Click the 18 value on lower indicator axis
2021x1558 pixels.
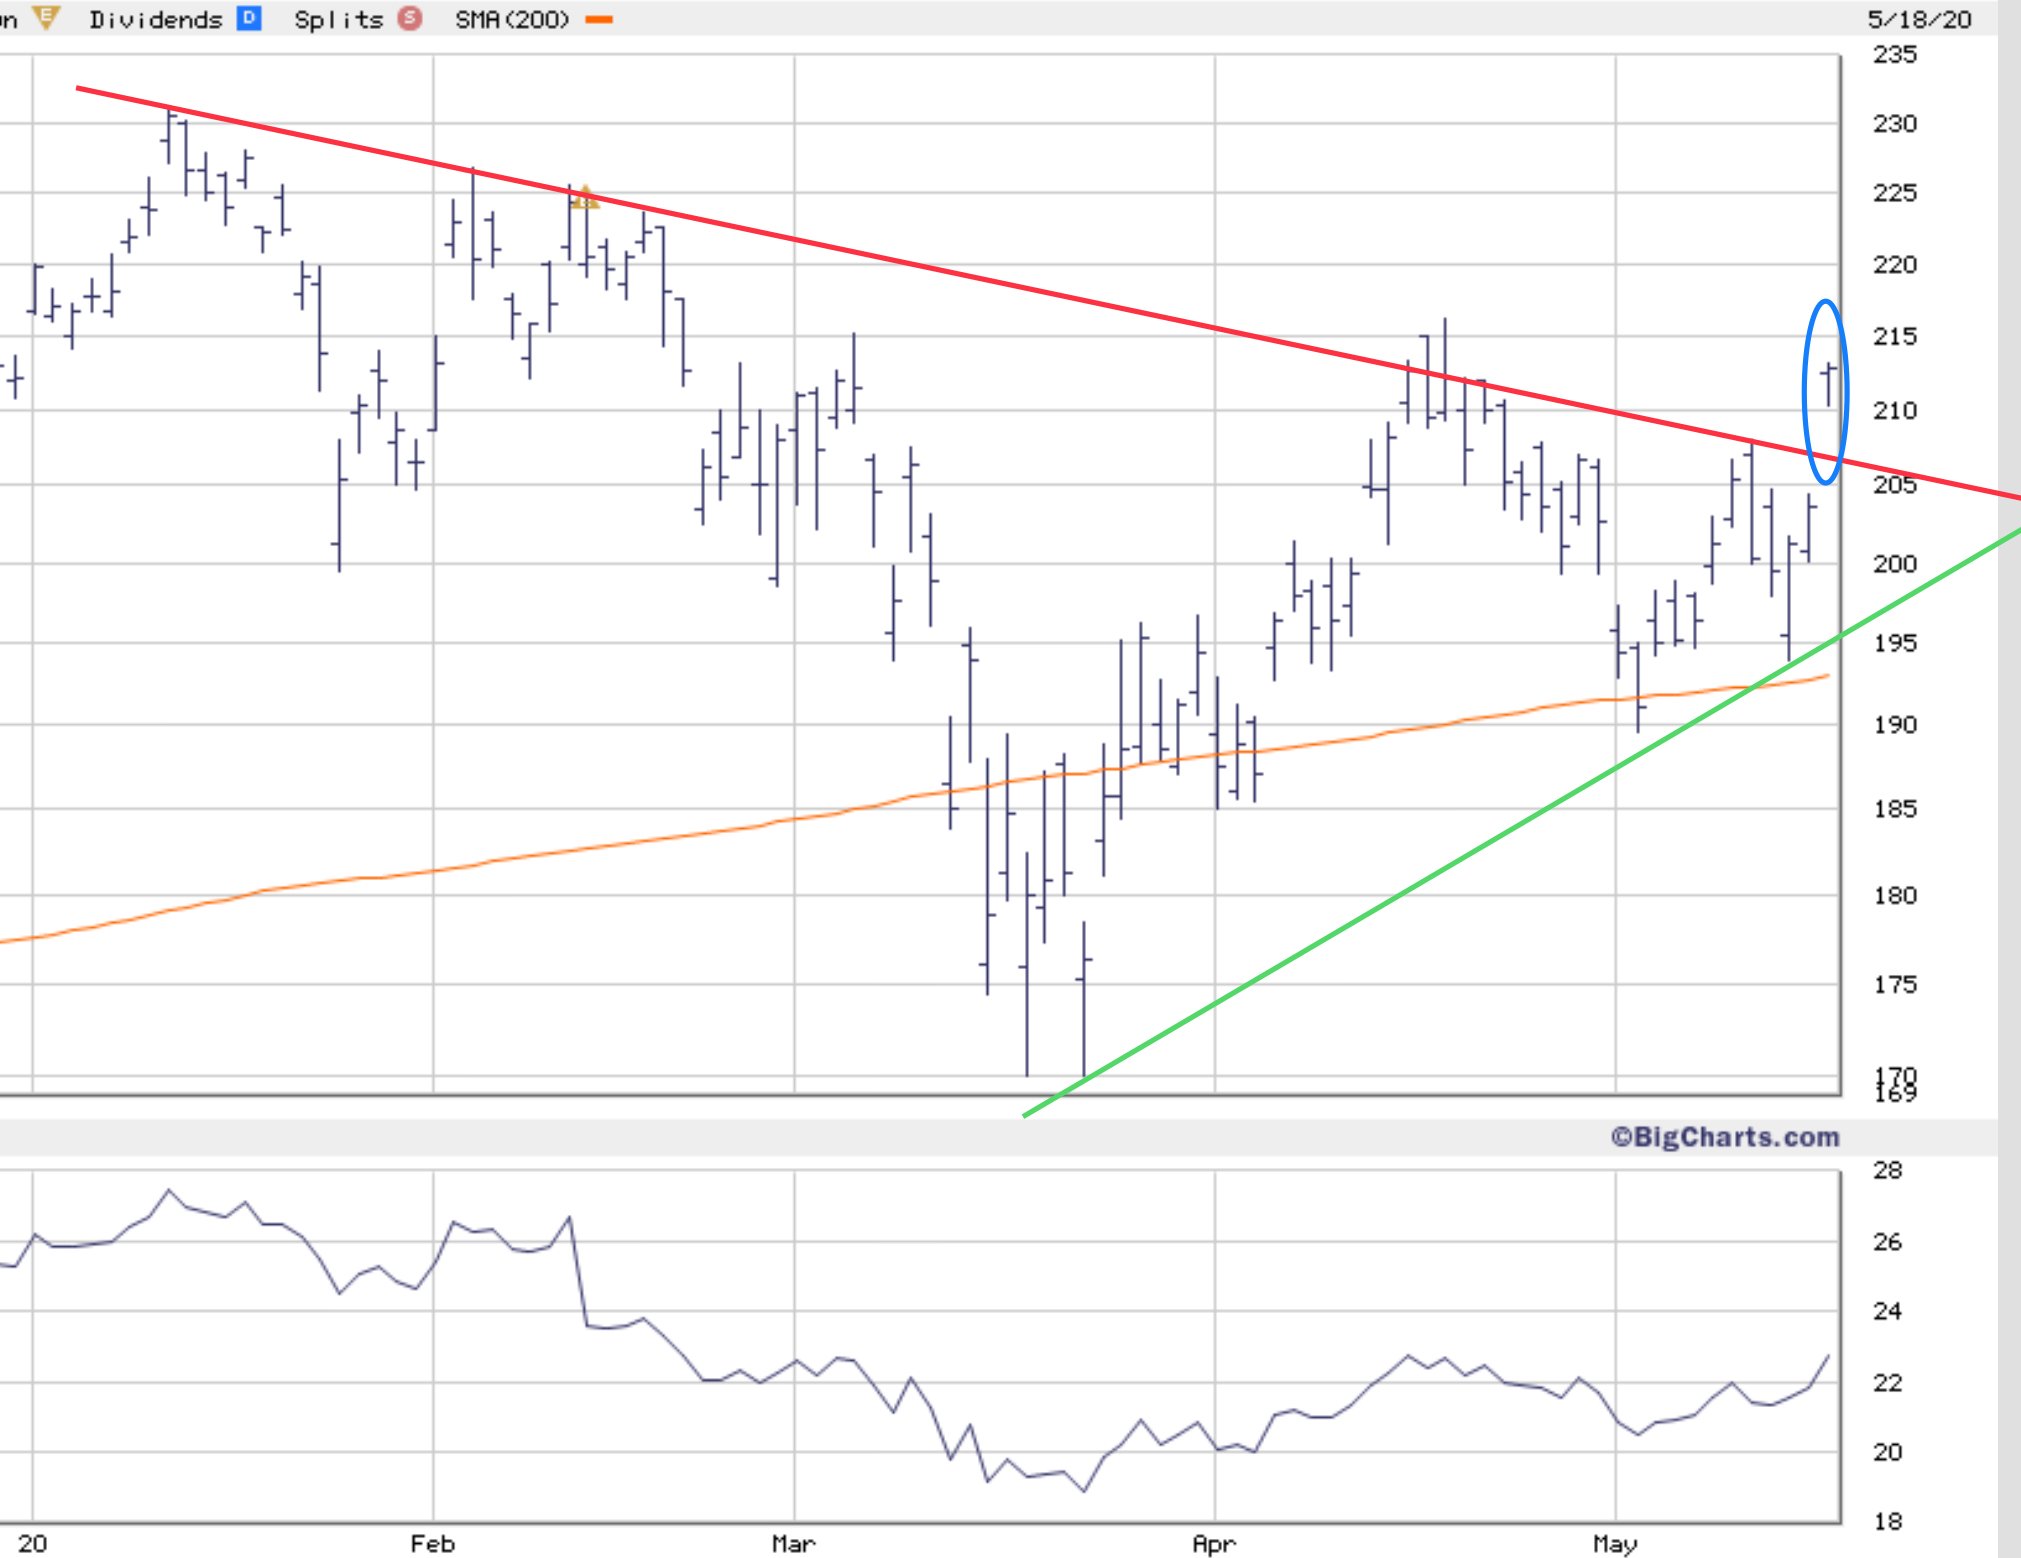pos(1886,1521)
